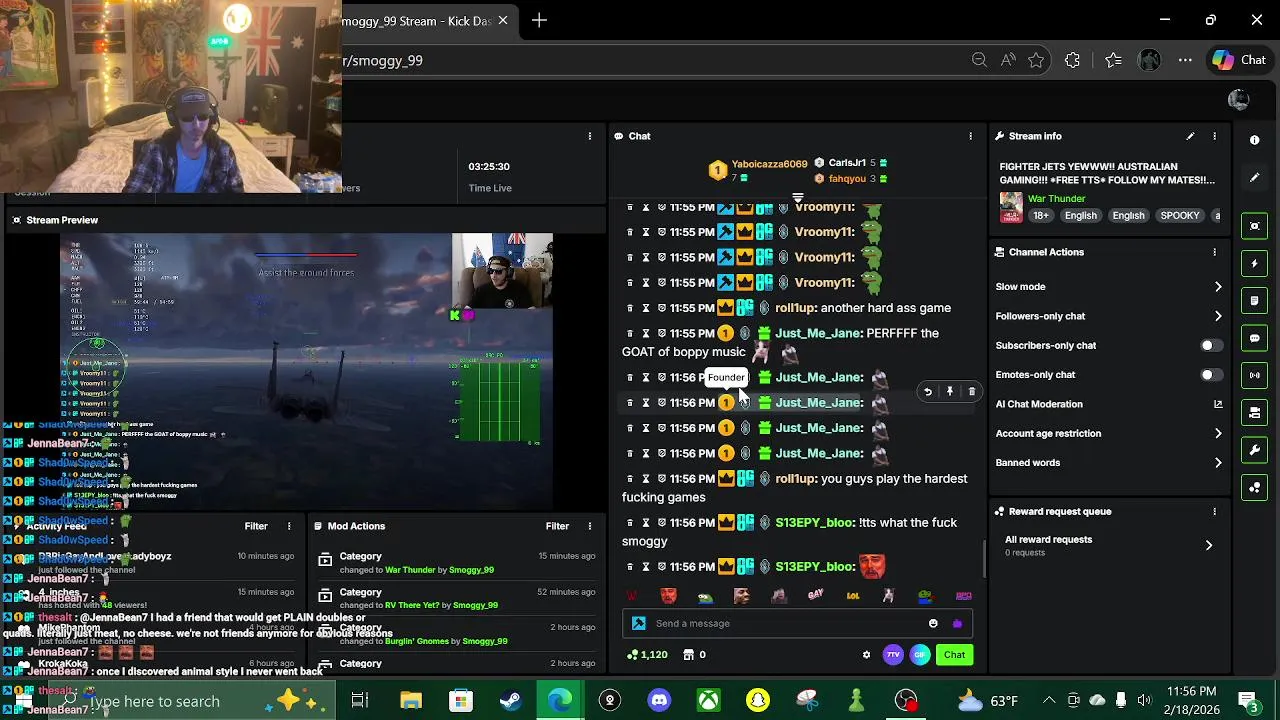Click the moderator gavel icon in message box
Image resolution: width=1280 pixels, height=720 pixels.
(639, 623)
